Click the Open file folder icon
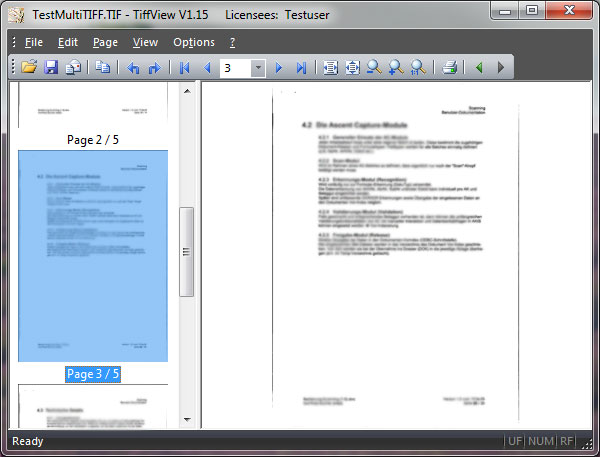This screenshot has height=457, width=600. 29,68
